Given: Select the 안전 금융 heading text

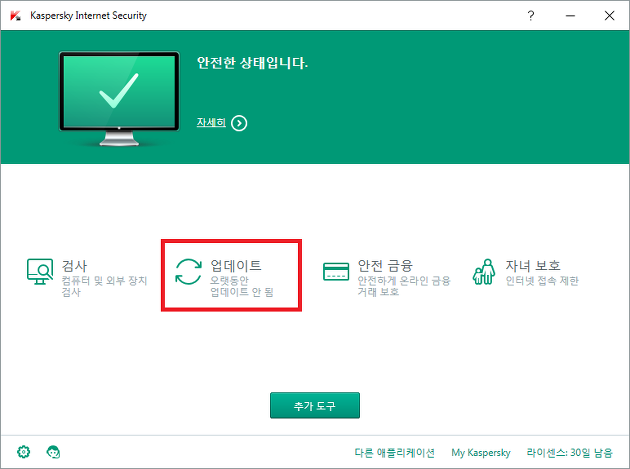Looking at the screenshot, I should click(385, 265).
